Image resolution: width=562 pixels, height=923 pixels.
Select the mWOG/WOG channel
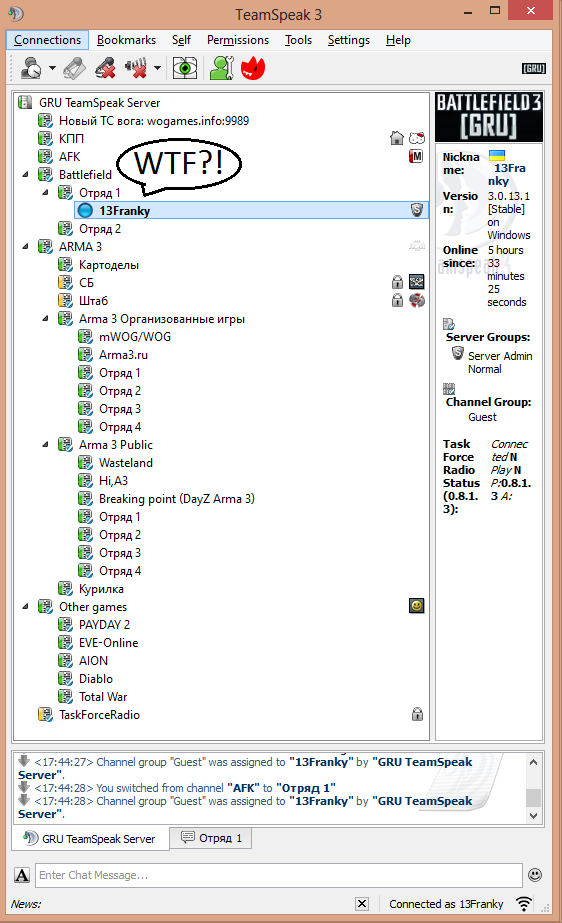point(135,337)
